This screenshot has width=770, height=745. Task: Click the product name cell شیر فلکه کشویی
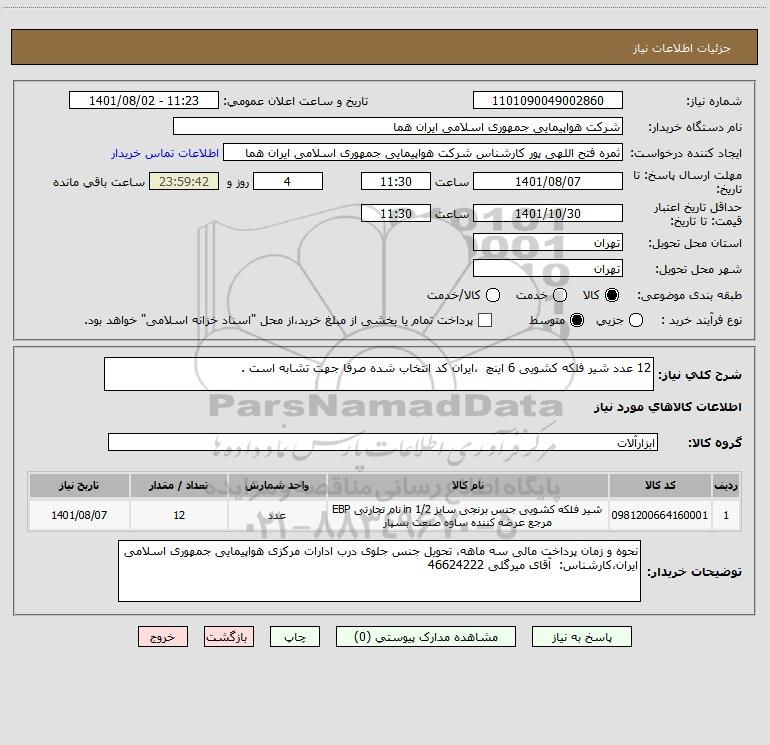pos(468,515)
